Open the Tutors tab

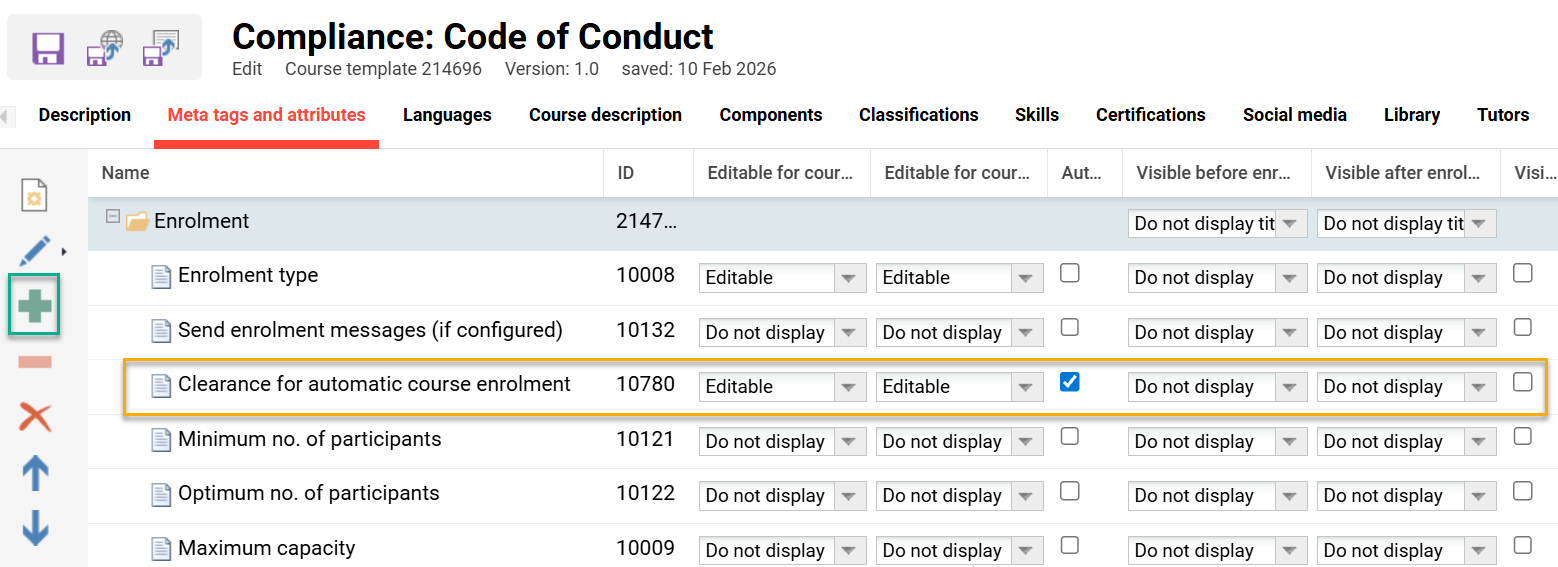pos(1503,115)
